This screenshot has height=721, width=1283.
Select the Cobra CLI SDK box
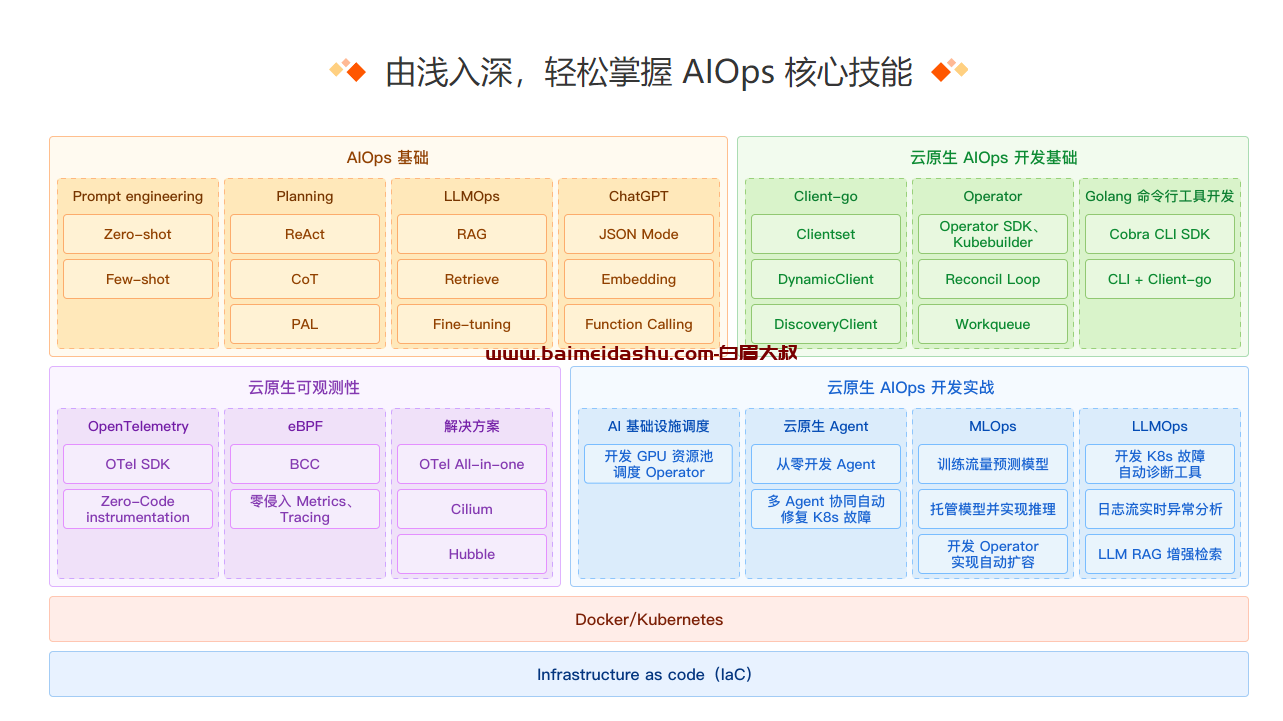point(1160,234)
